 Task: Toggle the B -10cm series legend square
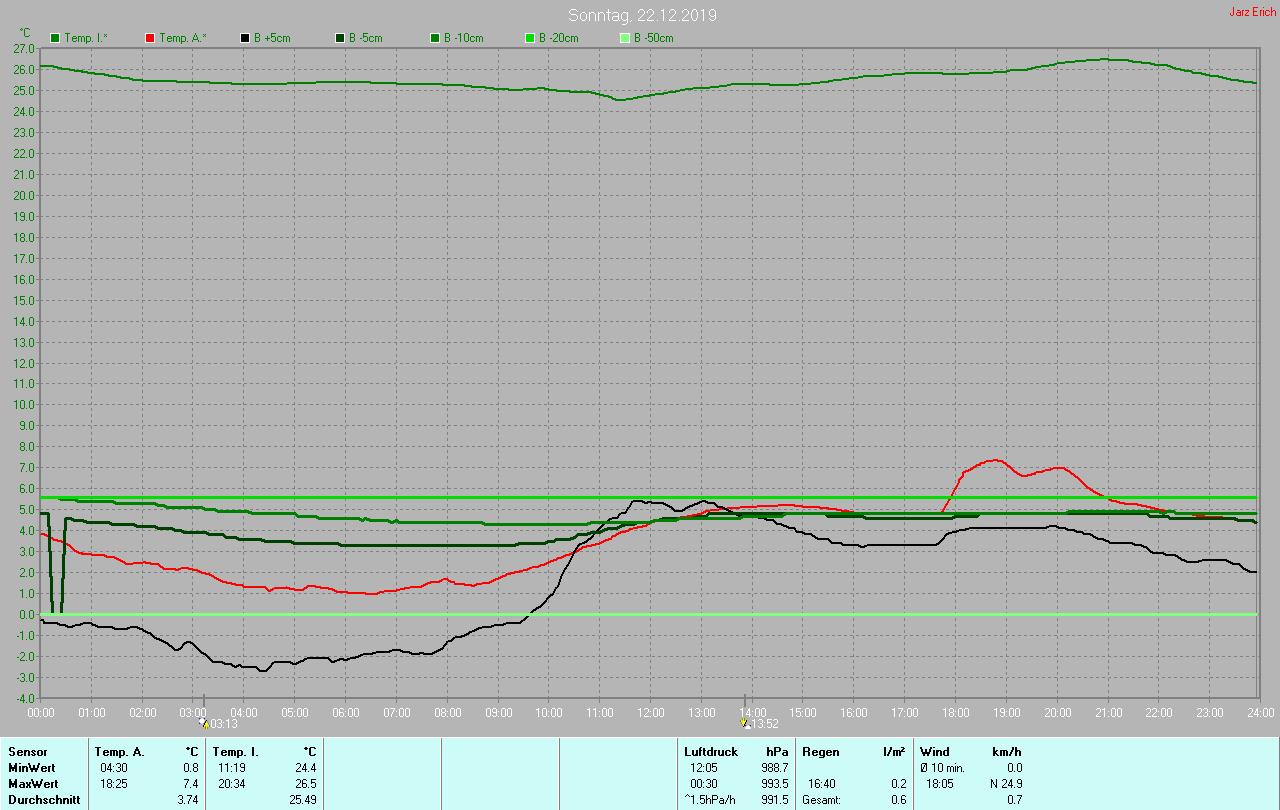point(435,38)
